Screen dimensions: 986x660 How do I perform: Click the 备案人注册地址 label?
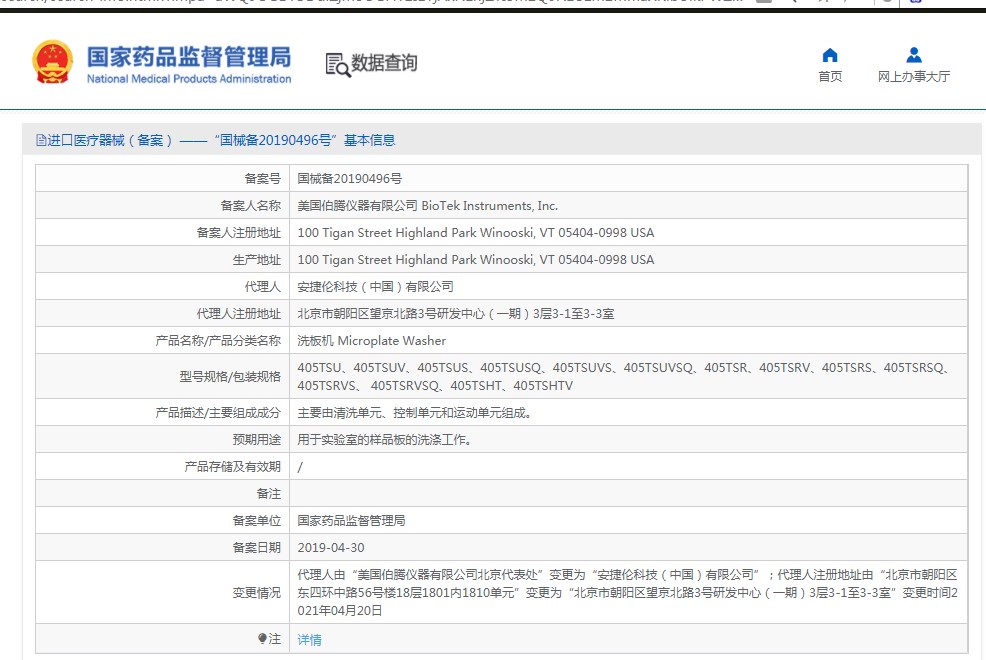(238, 233)
